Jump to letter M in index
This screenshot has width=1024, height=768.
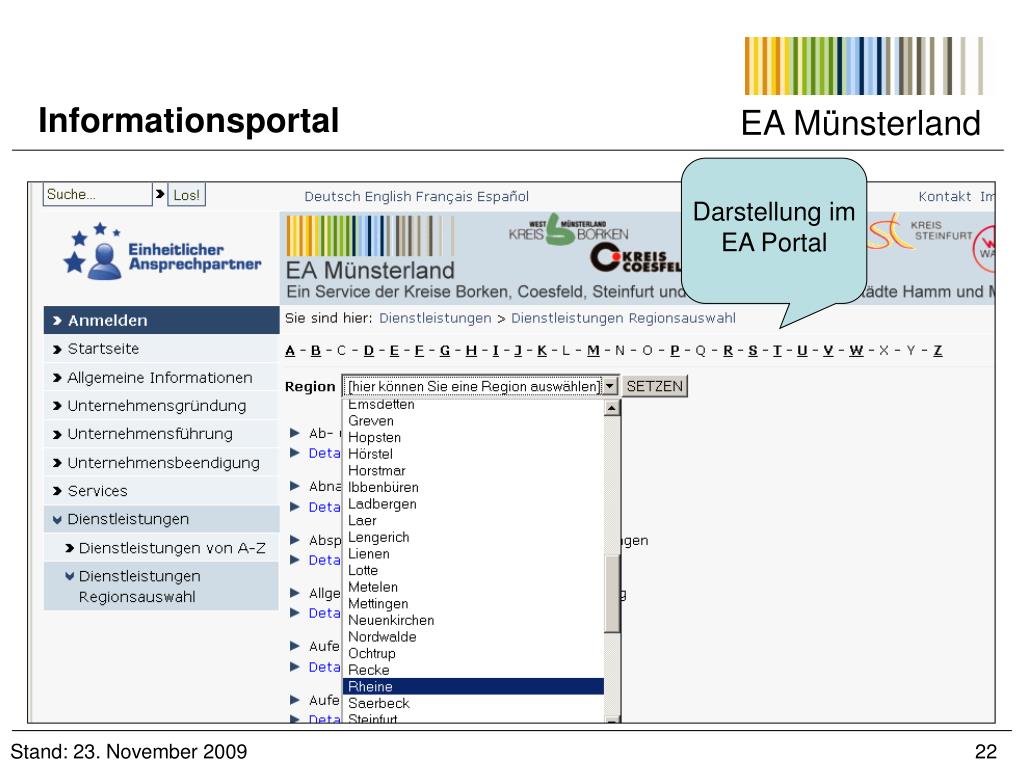[593, 351]
